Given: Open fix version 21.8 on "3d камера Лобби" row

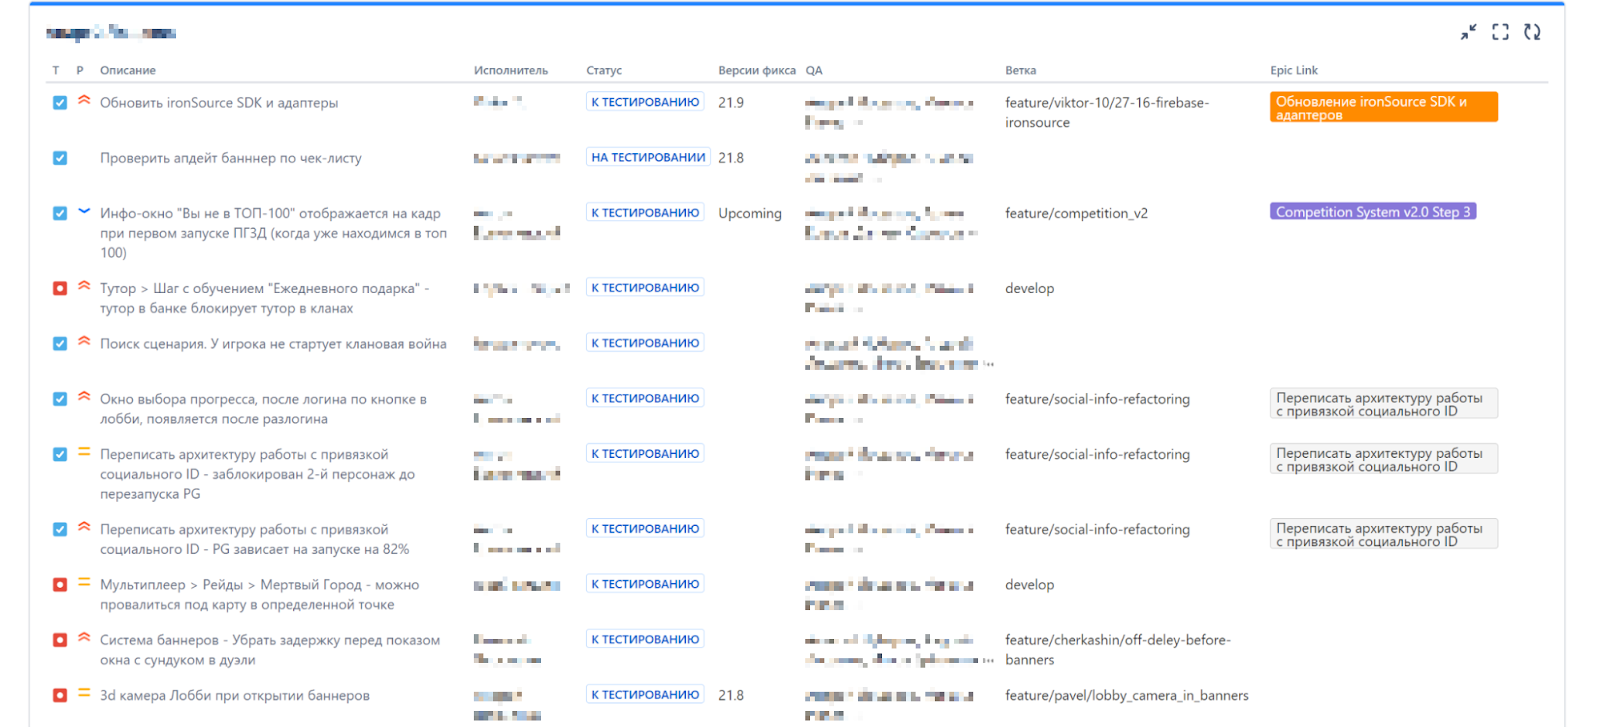Looking at the screenshot, I should 731,696.
